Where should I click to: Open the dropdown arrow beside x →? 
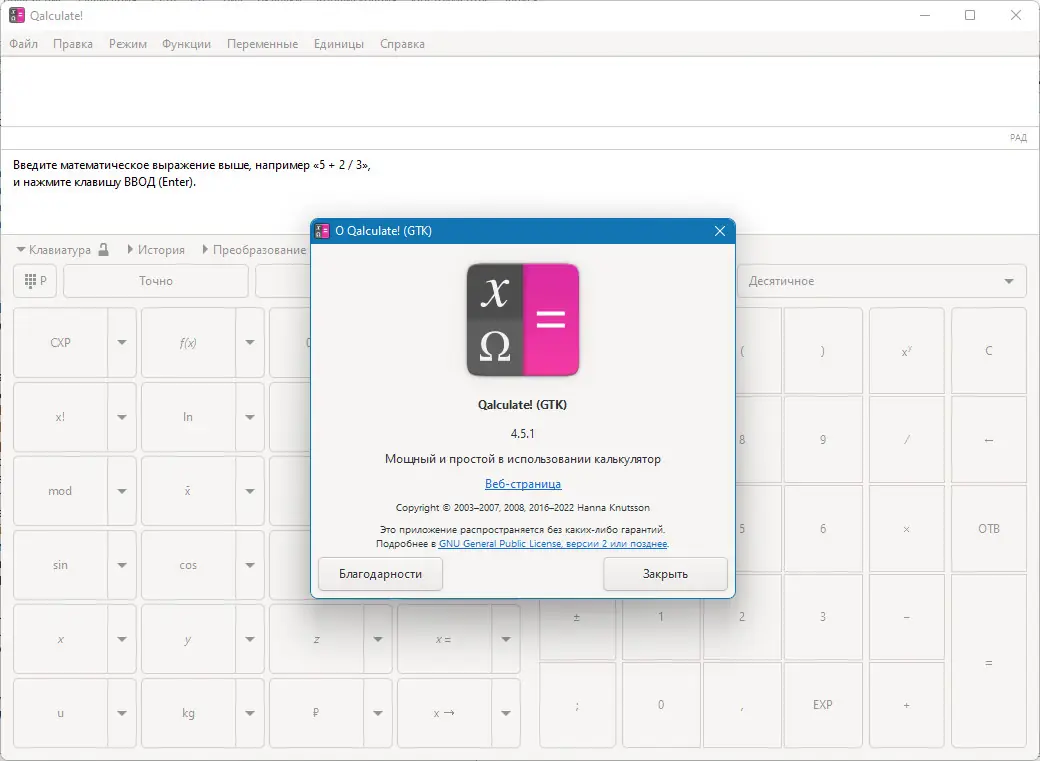coord(506,713)
